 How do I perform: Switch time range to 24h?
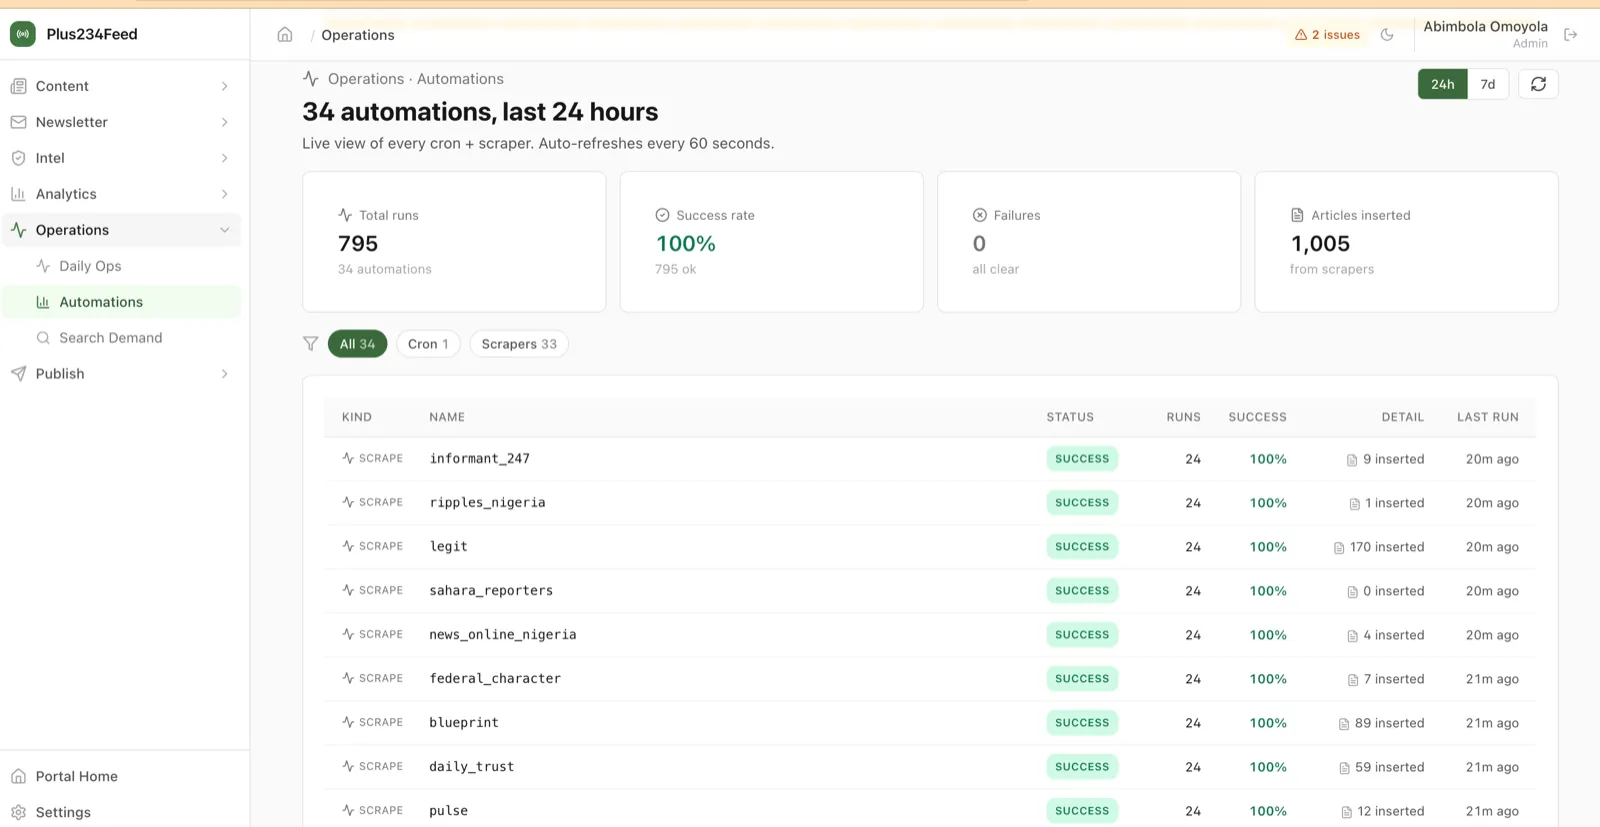coord(1442,84)
